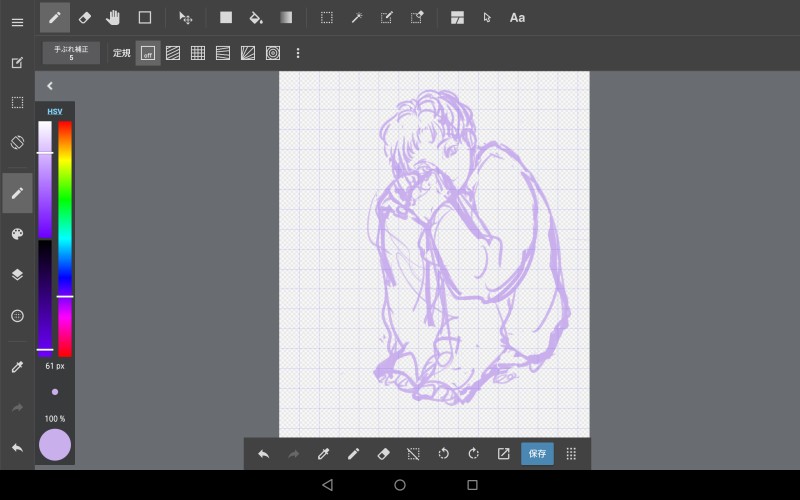Open the color palette panel

point(17,234)
